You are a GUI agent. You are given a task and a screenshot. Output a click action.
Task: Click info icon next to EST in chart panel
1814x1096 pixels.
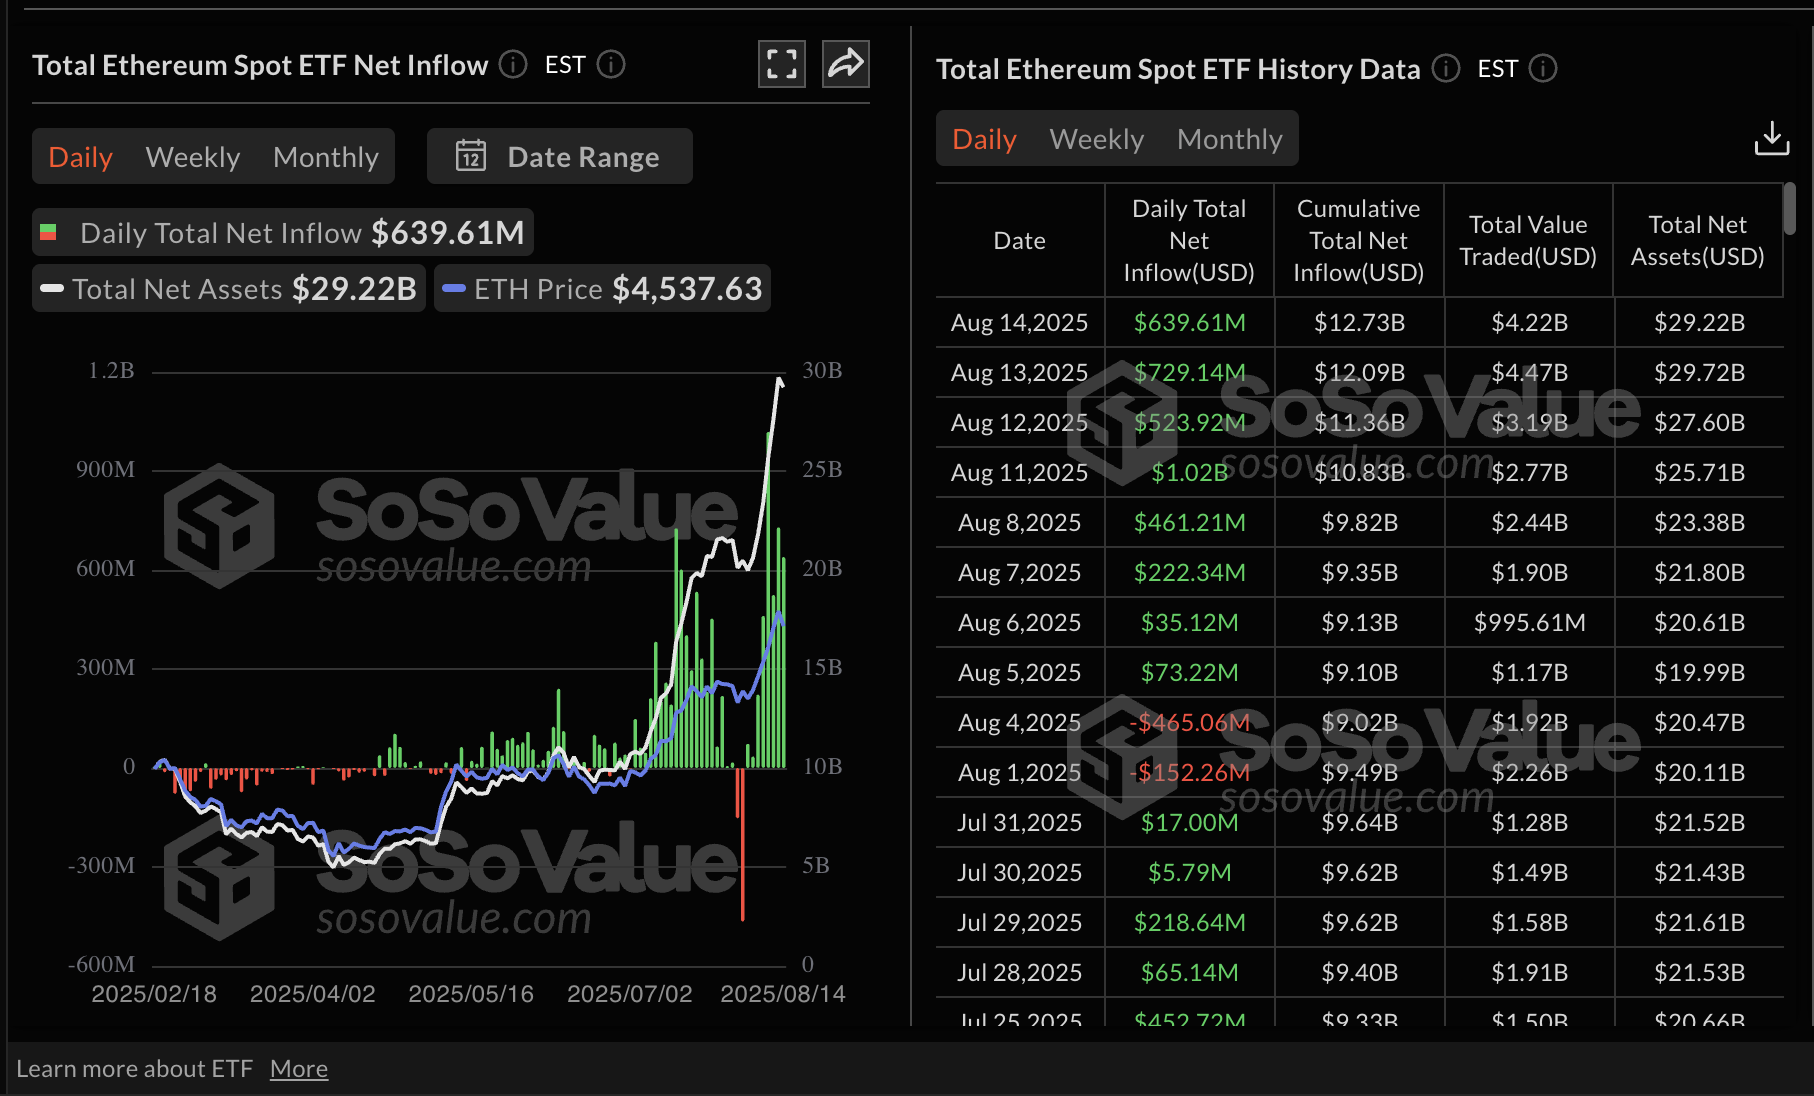tap(611, 65)
